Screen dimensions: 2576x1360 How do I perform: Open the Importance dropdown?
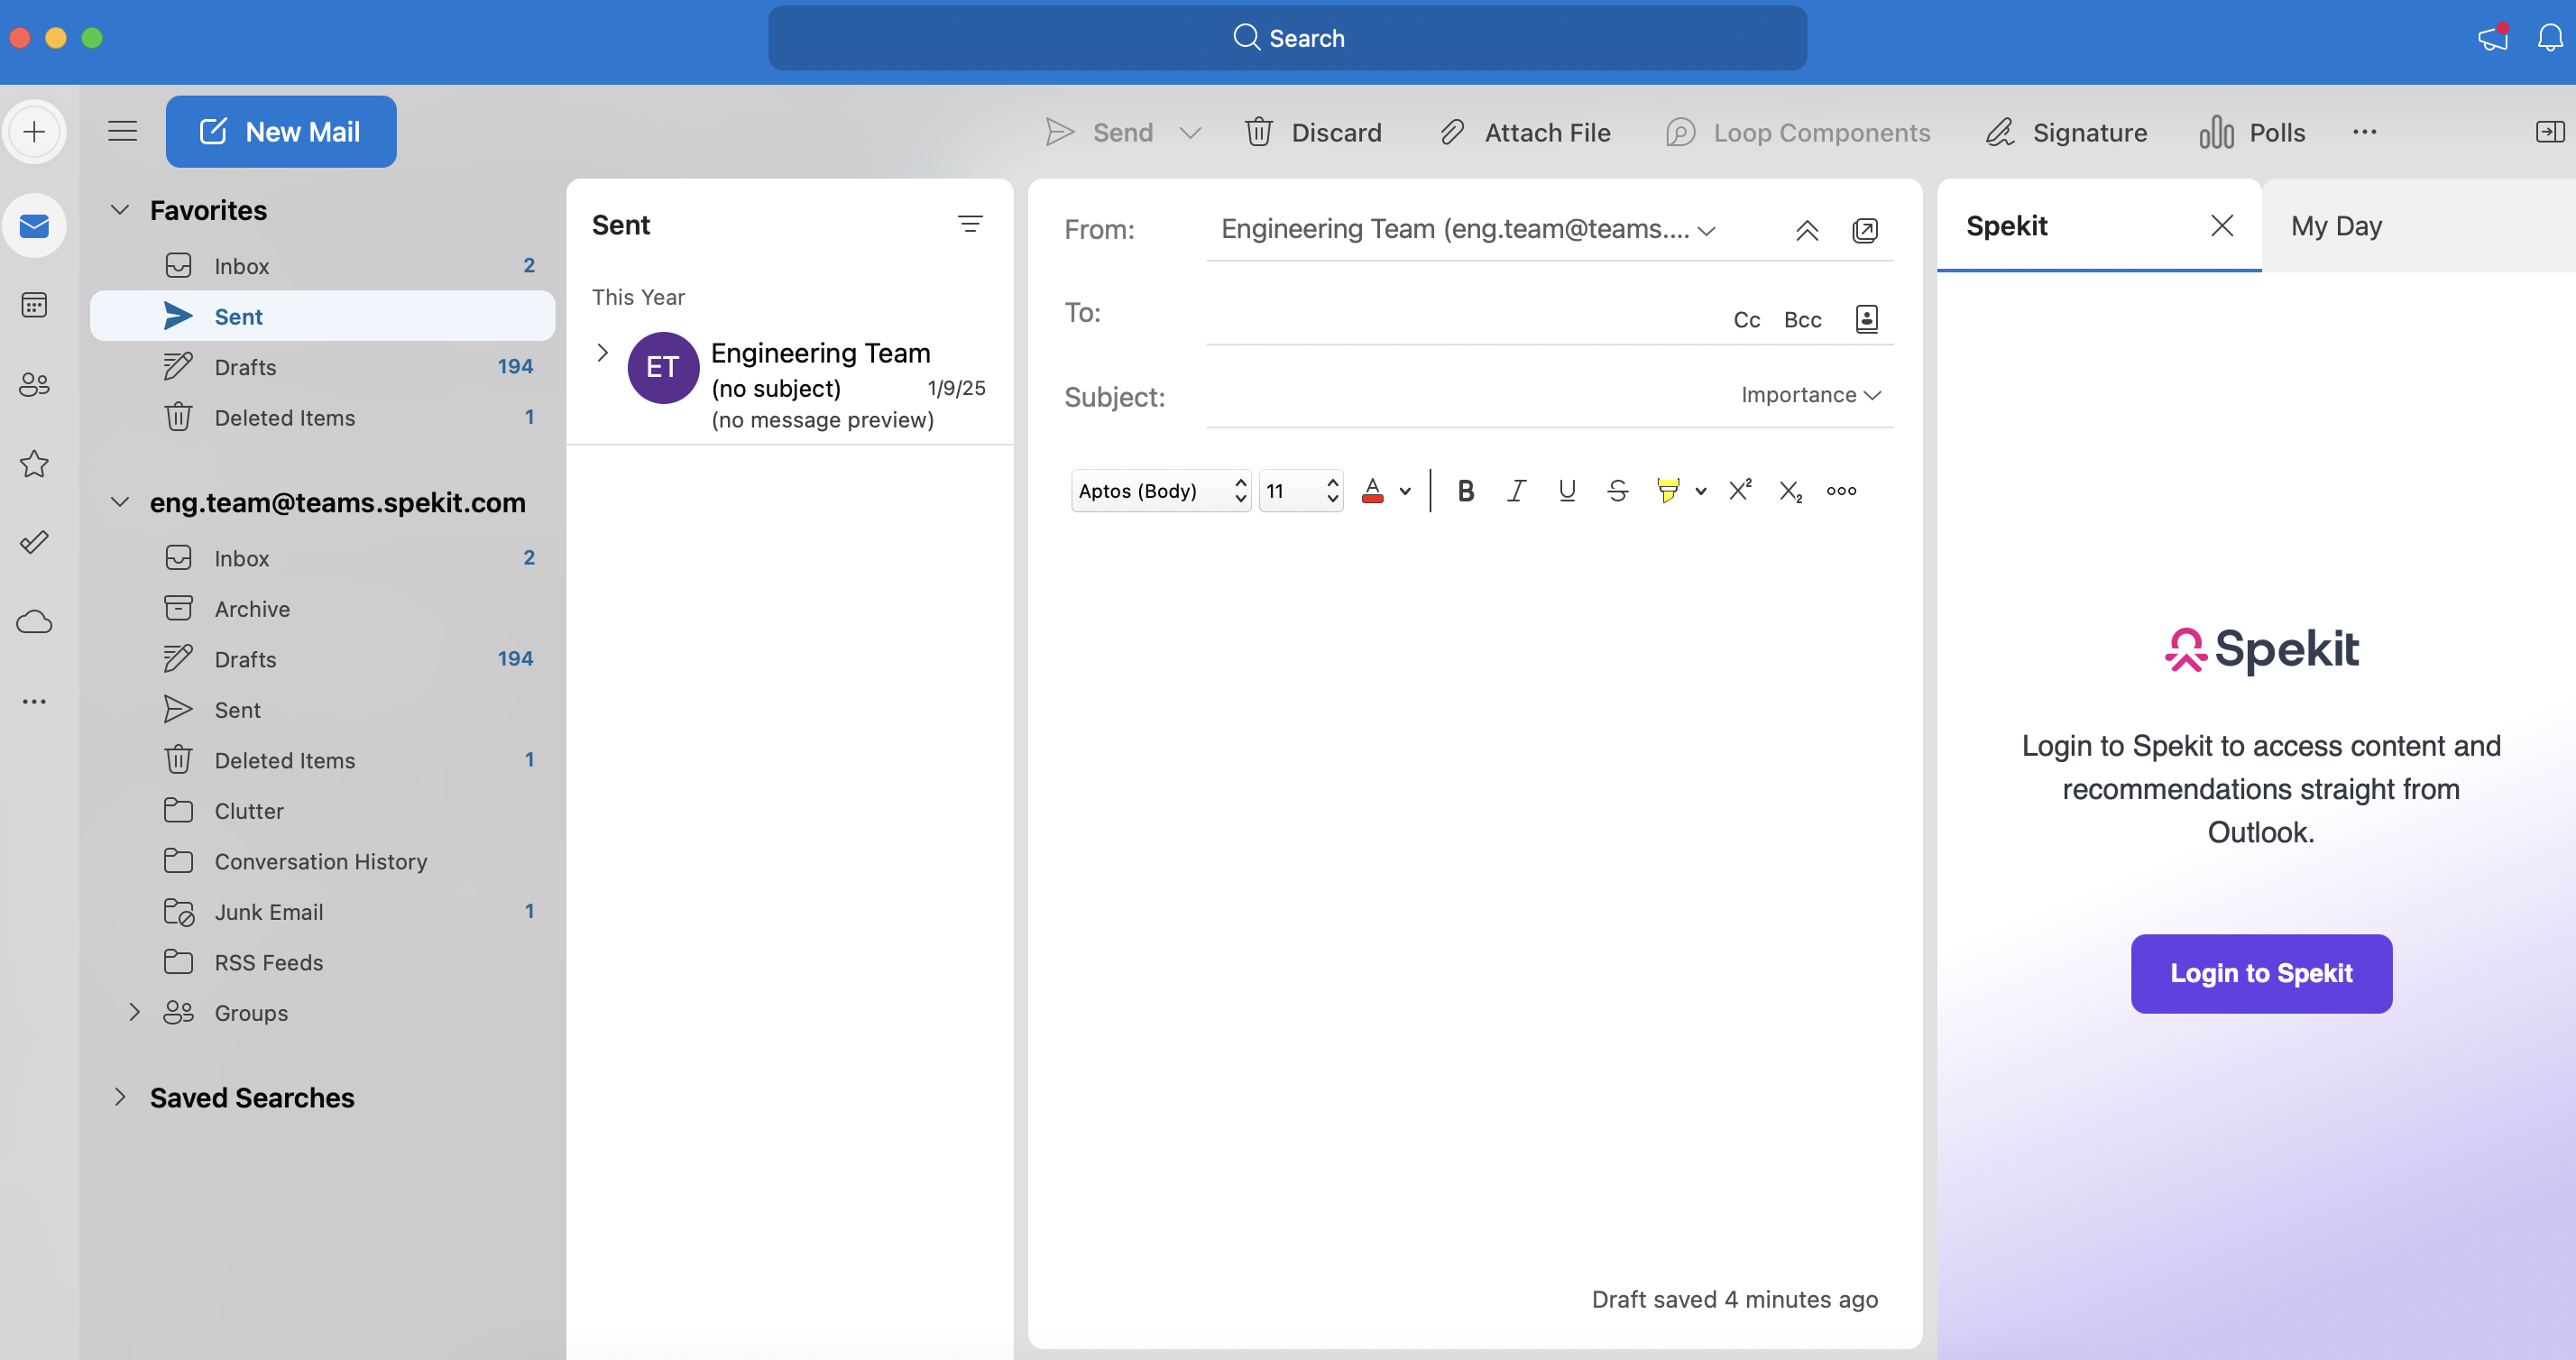(x=1810, y=395)
